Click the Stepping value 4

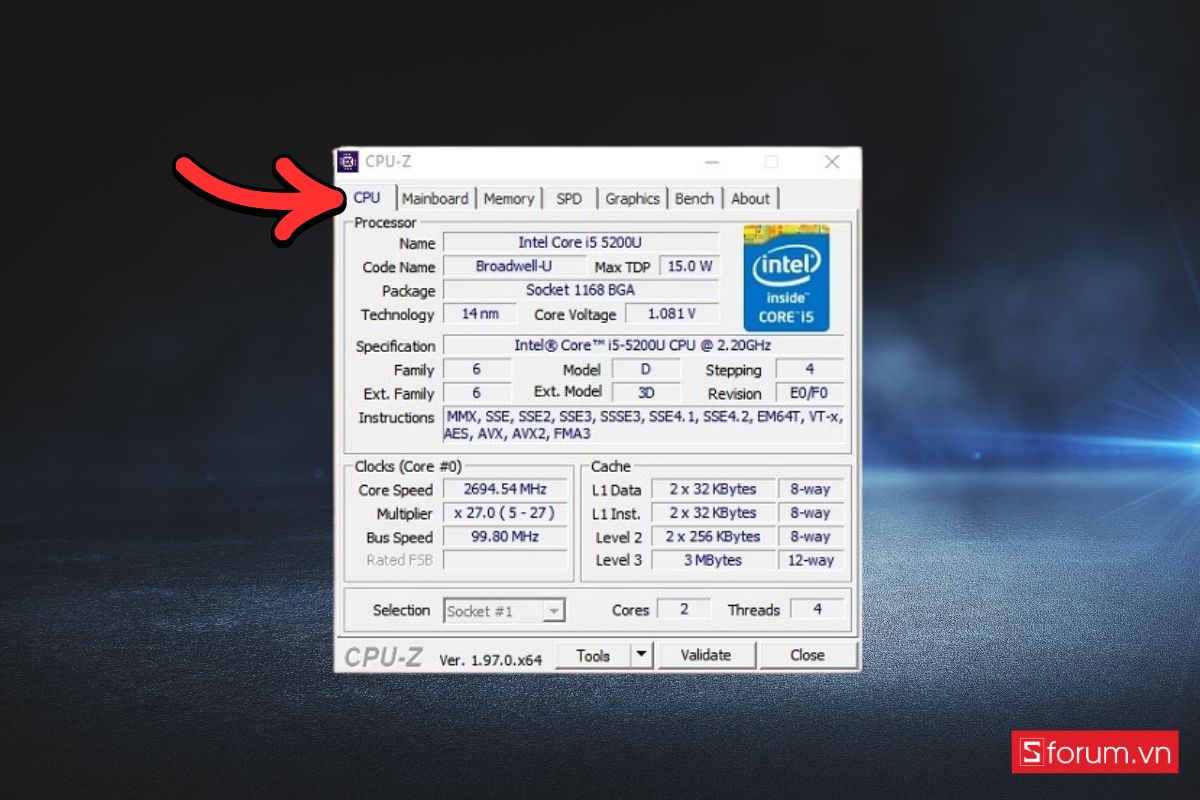tap(810, 370)
